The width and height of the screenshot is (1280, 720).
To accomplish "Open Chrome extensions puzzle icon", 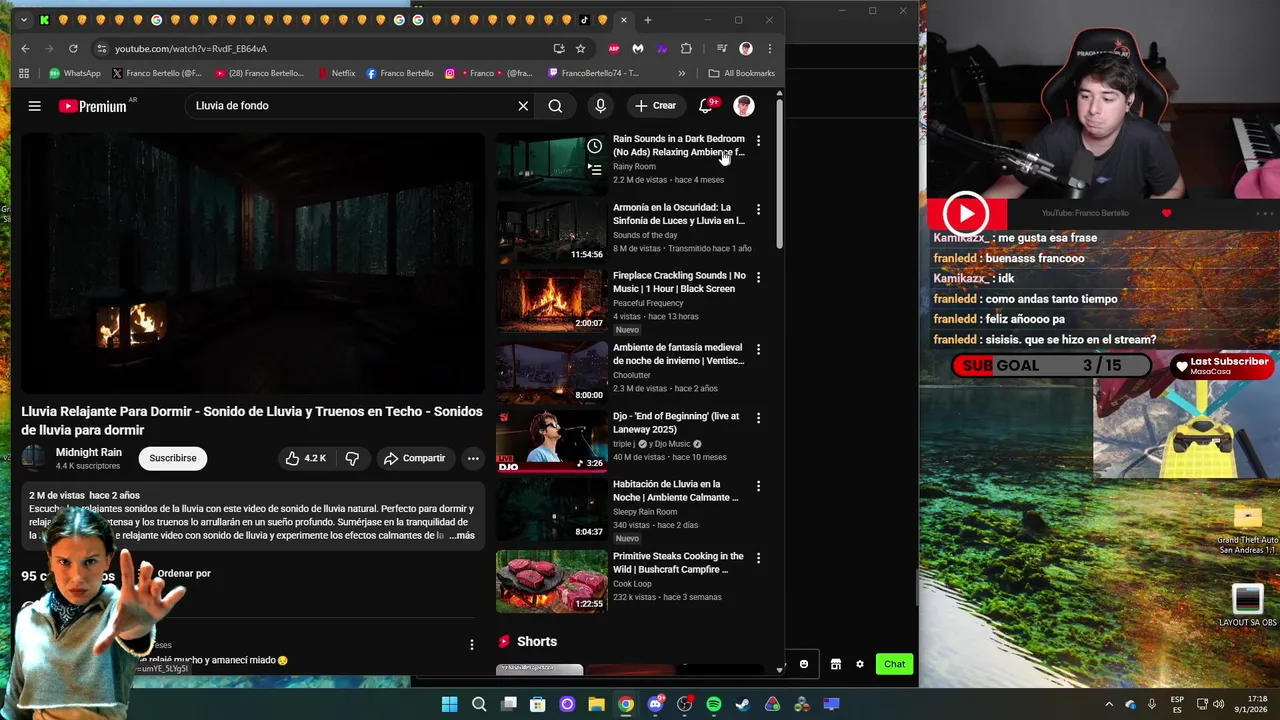I will click(x=686, y=48).
